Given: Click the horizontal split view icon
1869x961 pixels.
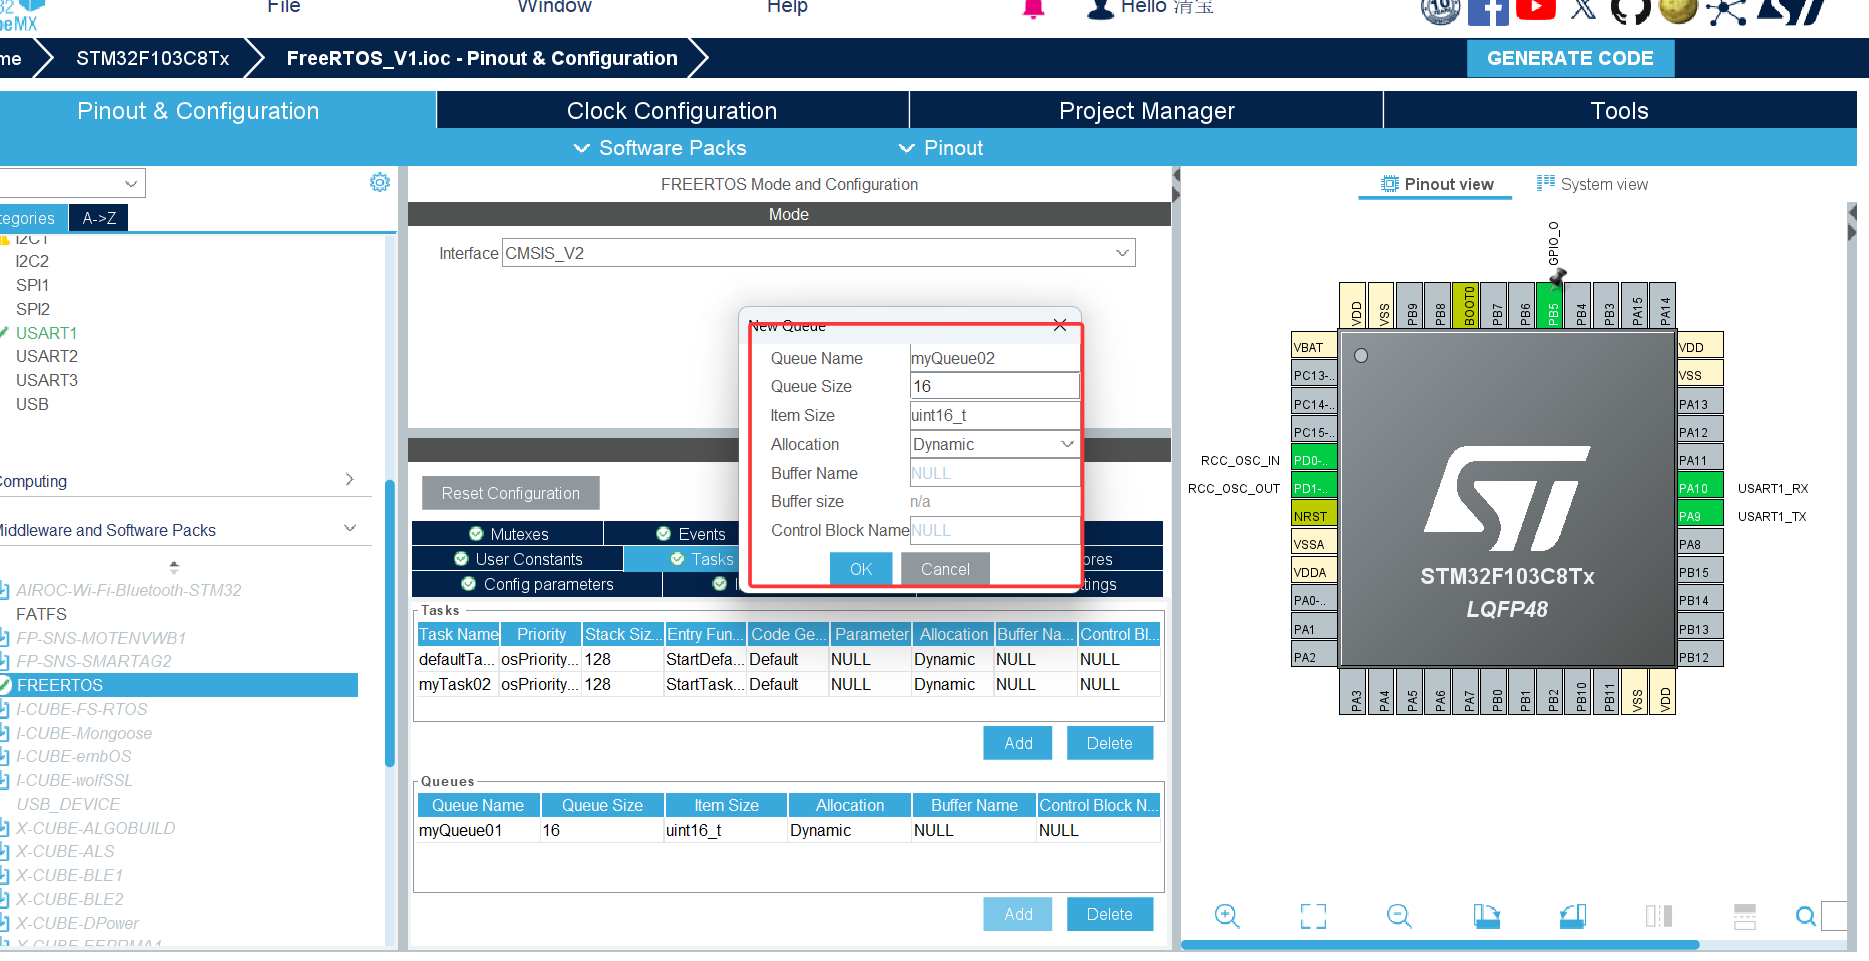Looking at the screenshot, I should click(x=1745, y=915).
